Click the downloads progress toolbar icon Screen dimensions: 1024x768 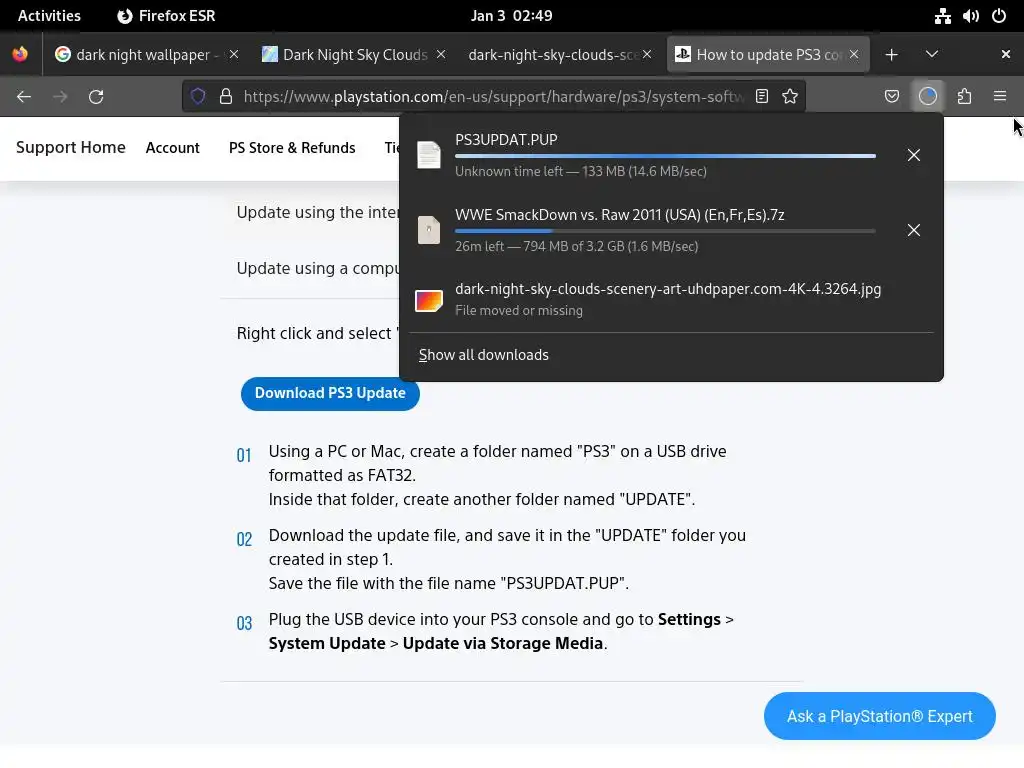click(928, 97)
